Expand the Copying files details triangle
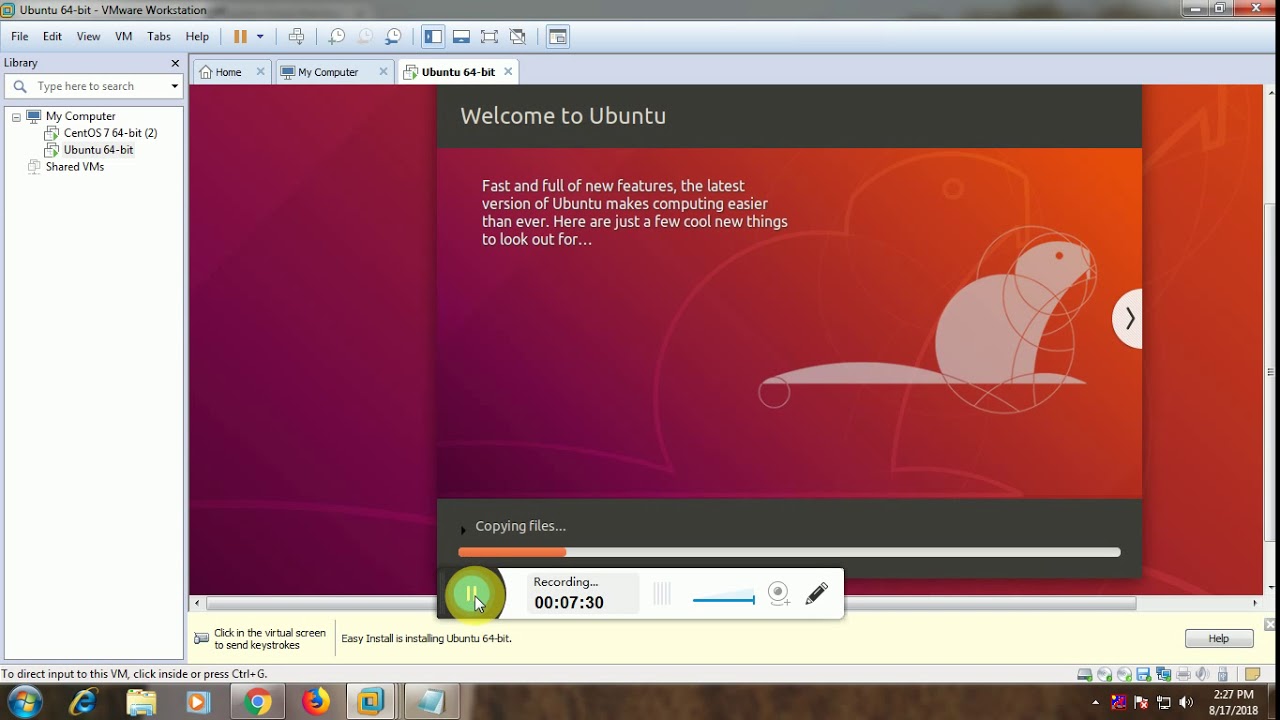 [463, 529]
